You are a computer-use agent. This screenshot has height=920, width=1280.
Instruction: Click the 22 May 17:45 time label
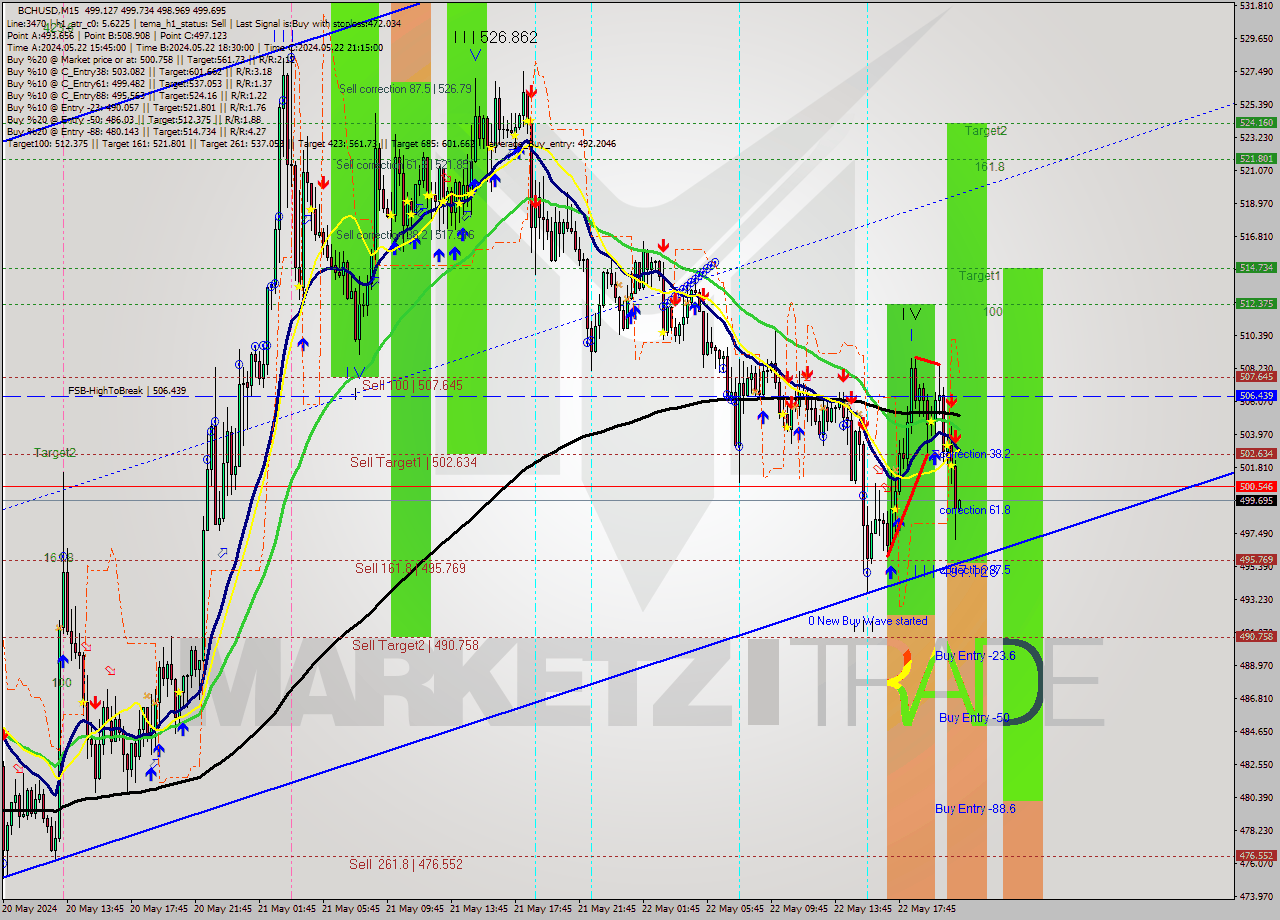[928, 910]
